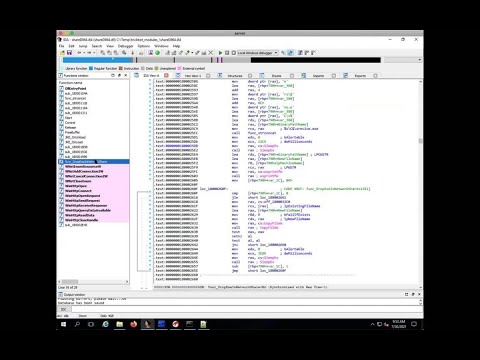Click the Instruction legend color box
This screenshot has width=480, height=360.
pos(121,68)
